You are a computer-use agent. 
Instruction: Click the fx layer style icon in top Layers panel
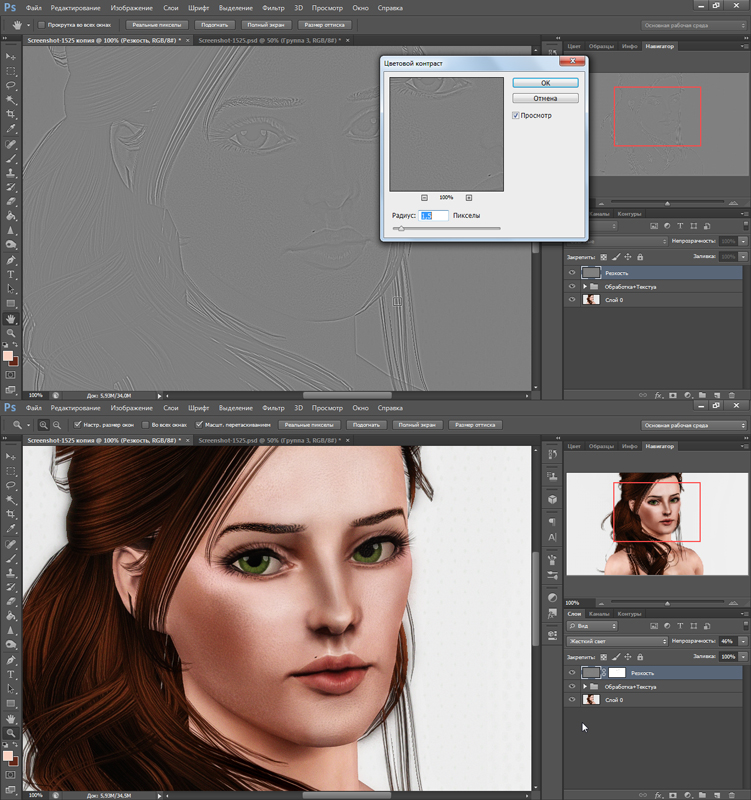[x=658, y=395]
